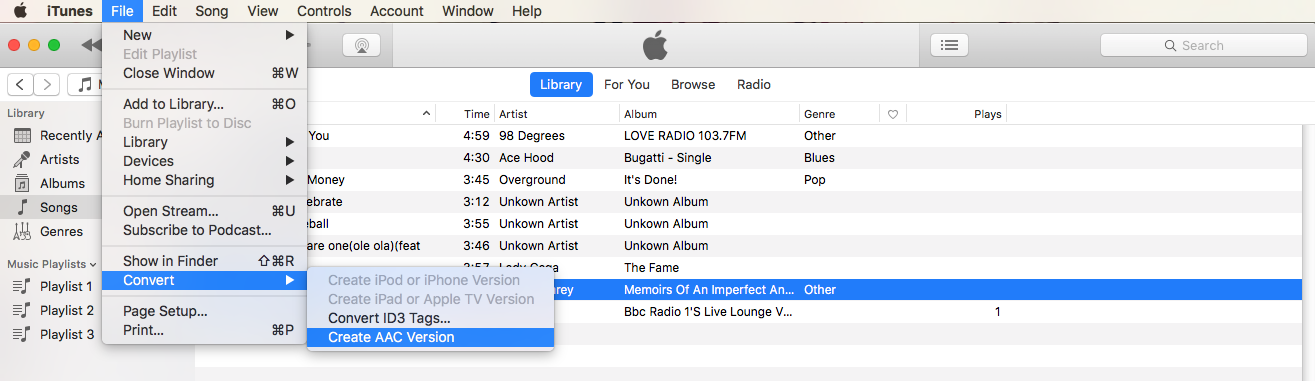Sort by Genre column

click(x=839, y=114)
